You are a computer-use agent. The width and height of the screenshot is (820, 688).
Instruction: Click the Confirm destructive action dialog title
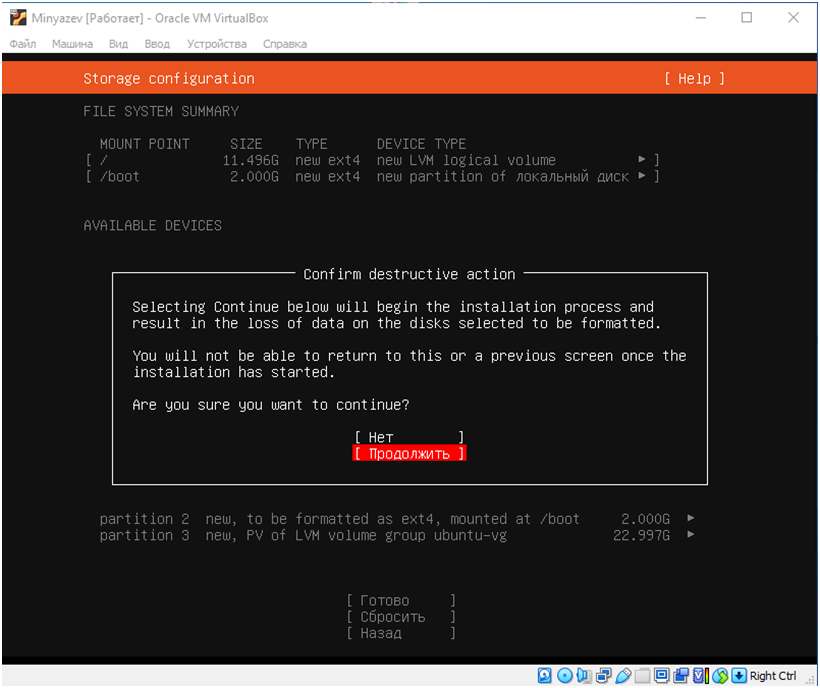click(x=409, y=274)
